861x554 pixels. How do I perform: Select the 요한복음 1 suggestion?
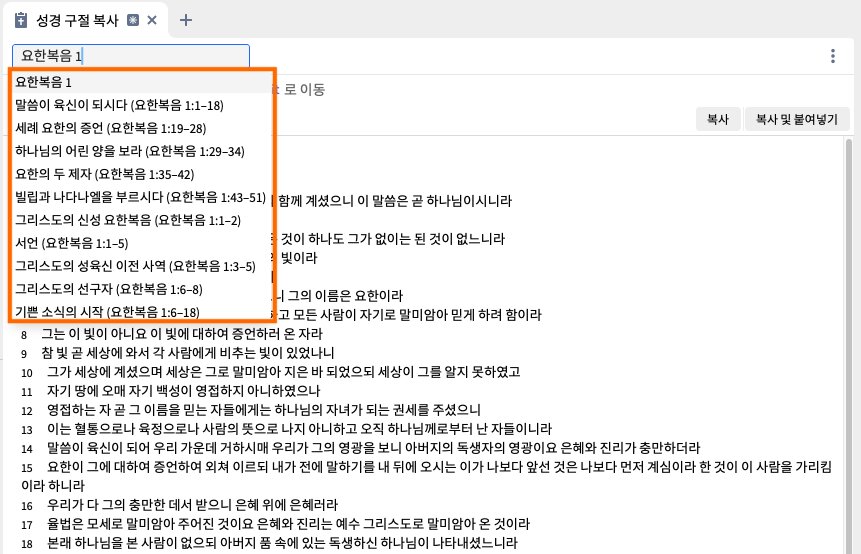click(142, 82)
